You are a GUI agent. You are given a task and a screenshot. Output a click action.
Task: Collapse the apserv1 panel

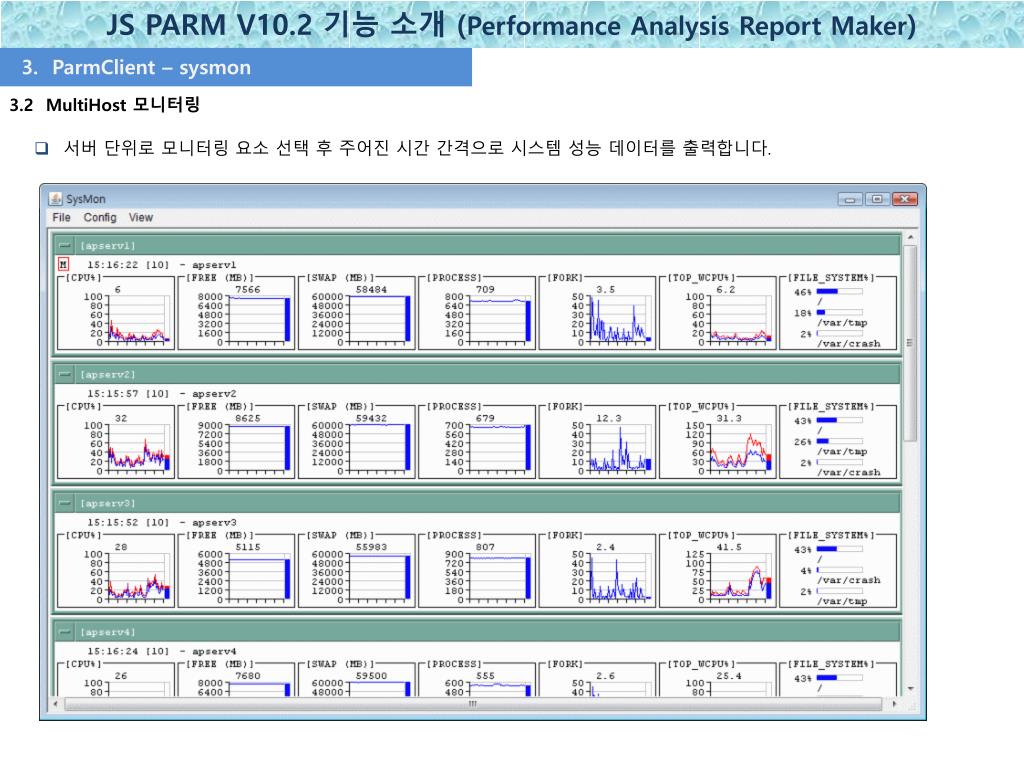(65, 246)
